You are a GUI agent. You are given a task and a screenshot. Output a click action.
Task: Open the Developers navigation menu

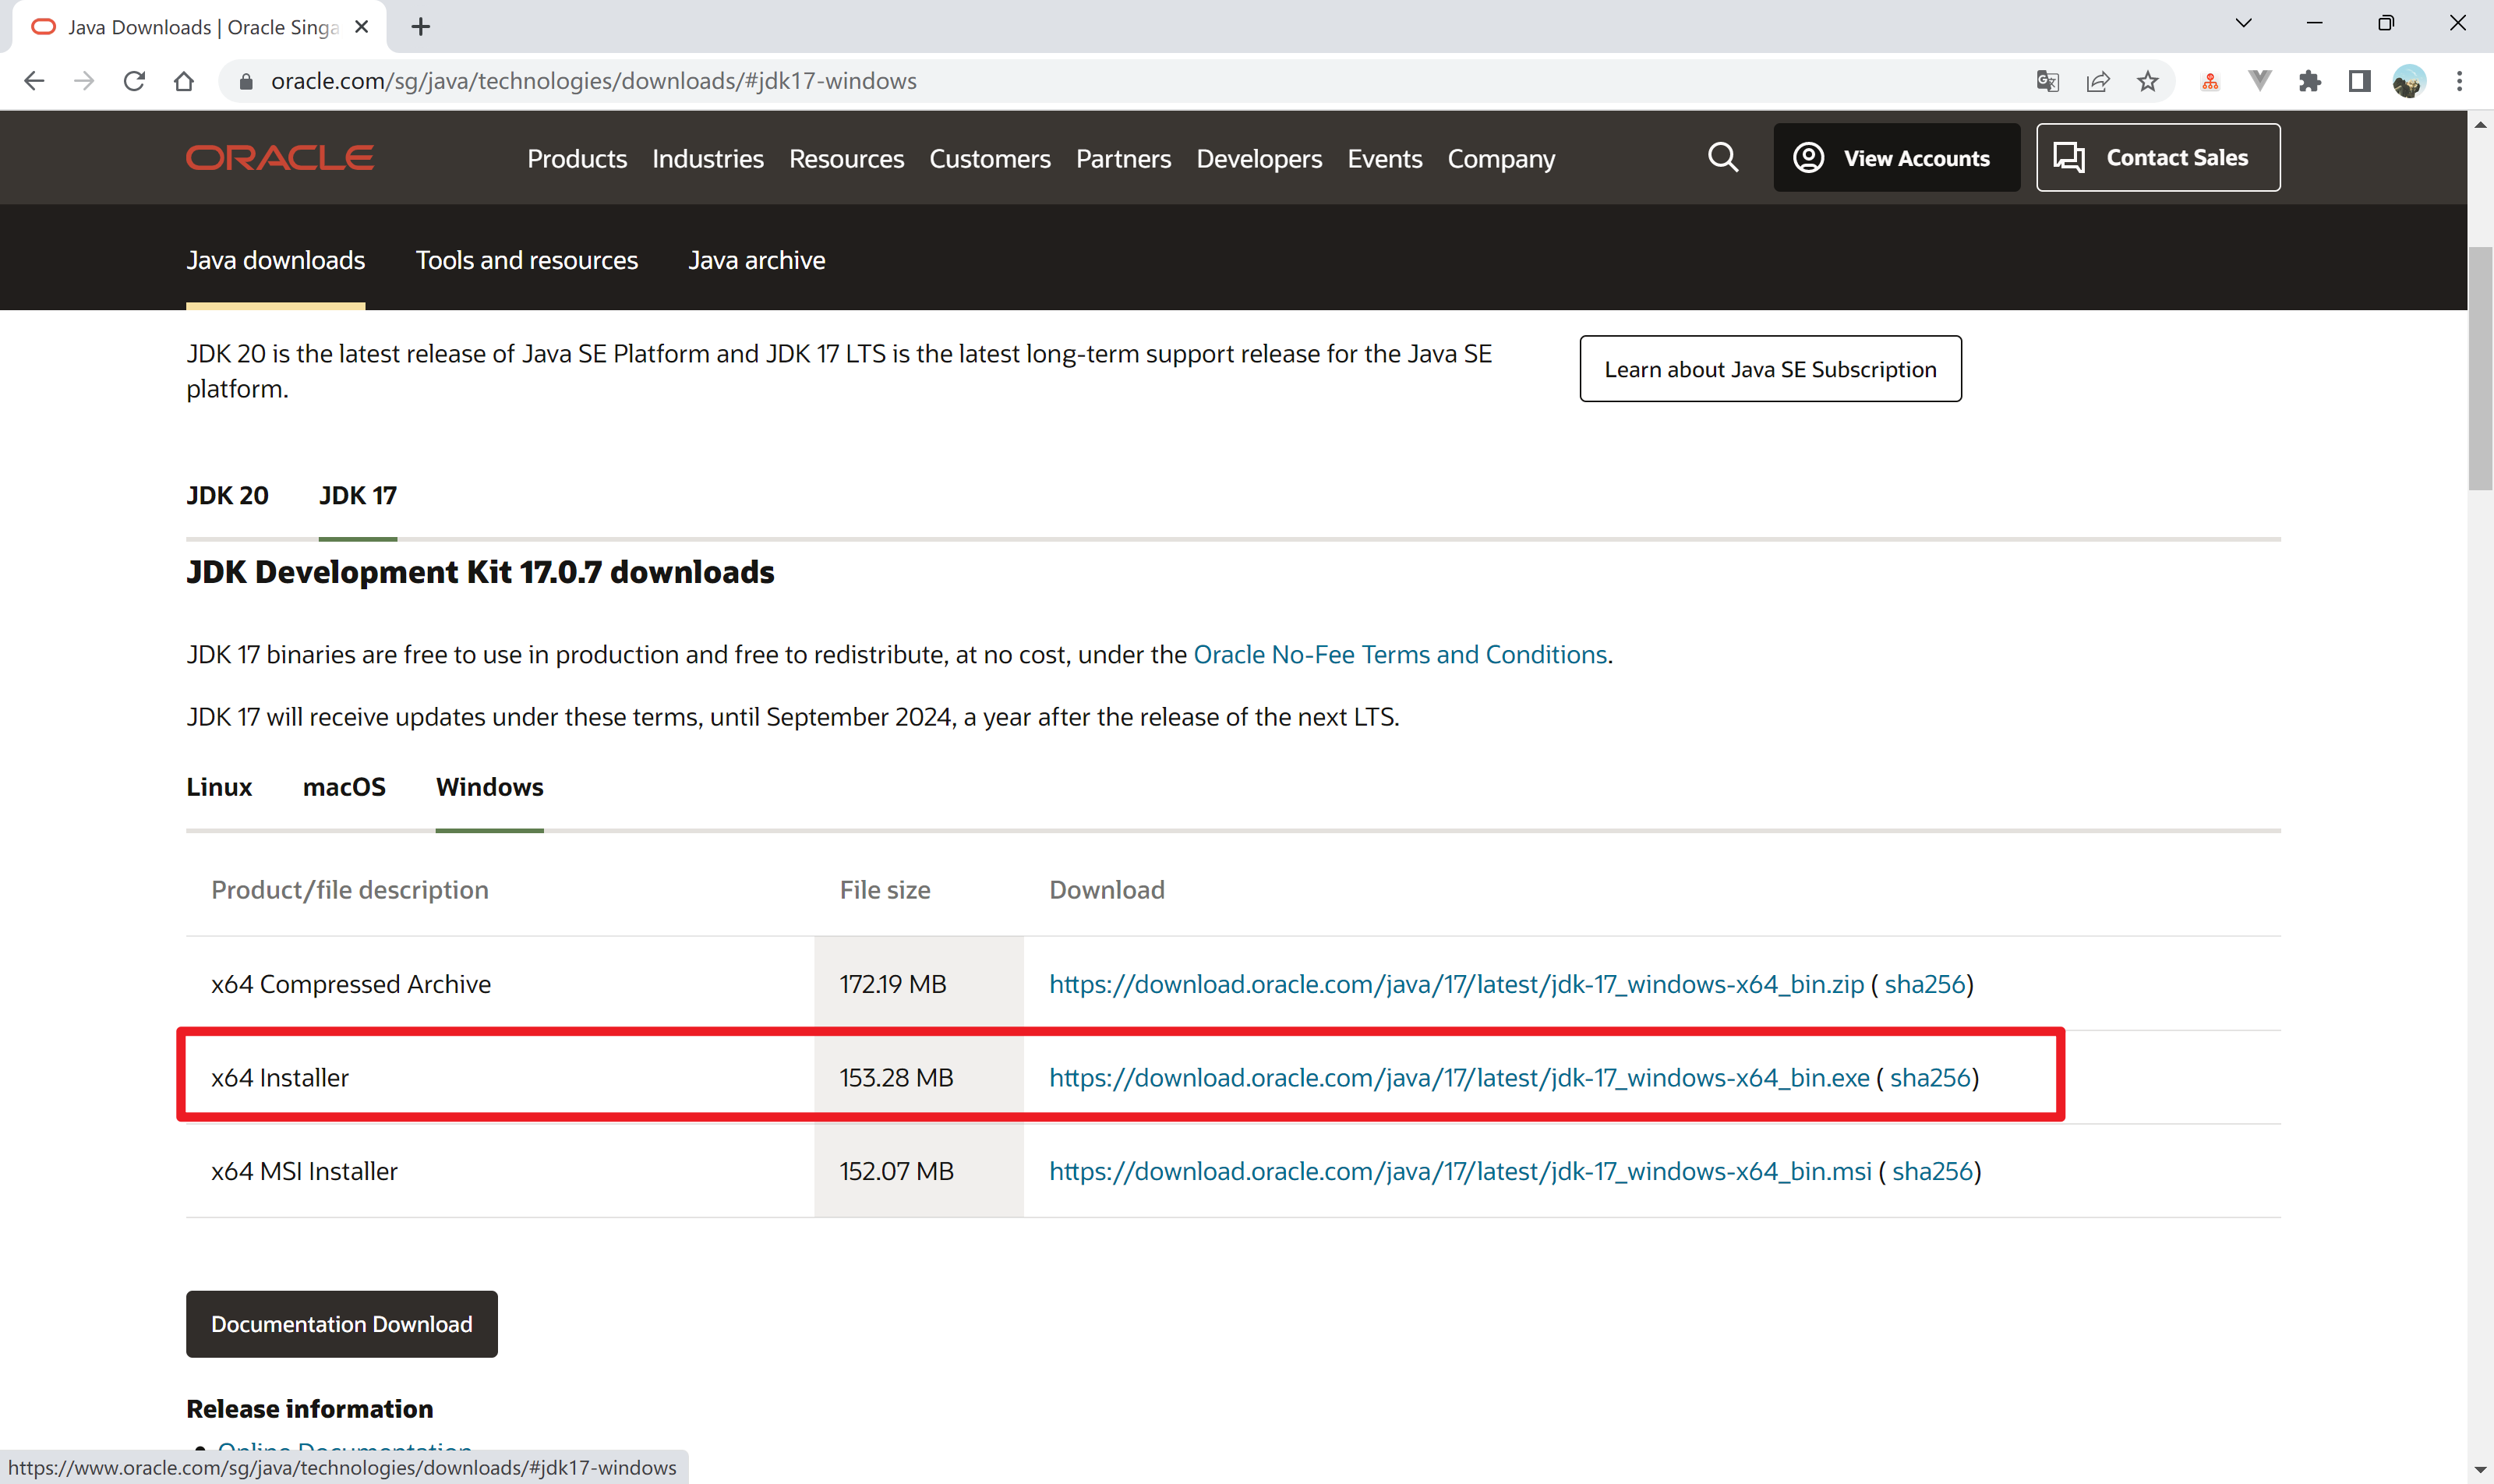[x=1259, y=159]
